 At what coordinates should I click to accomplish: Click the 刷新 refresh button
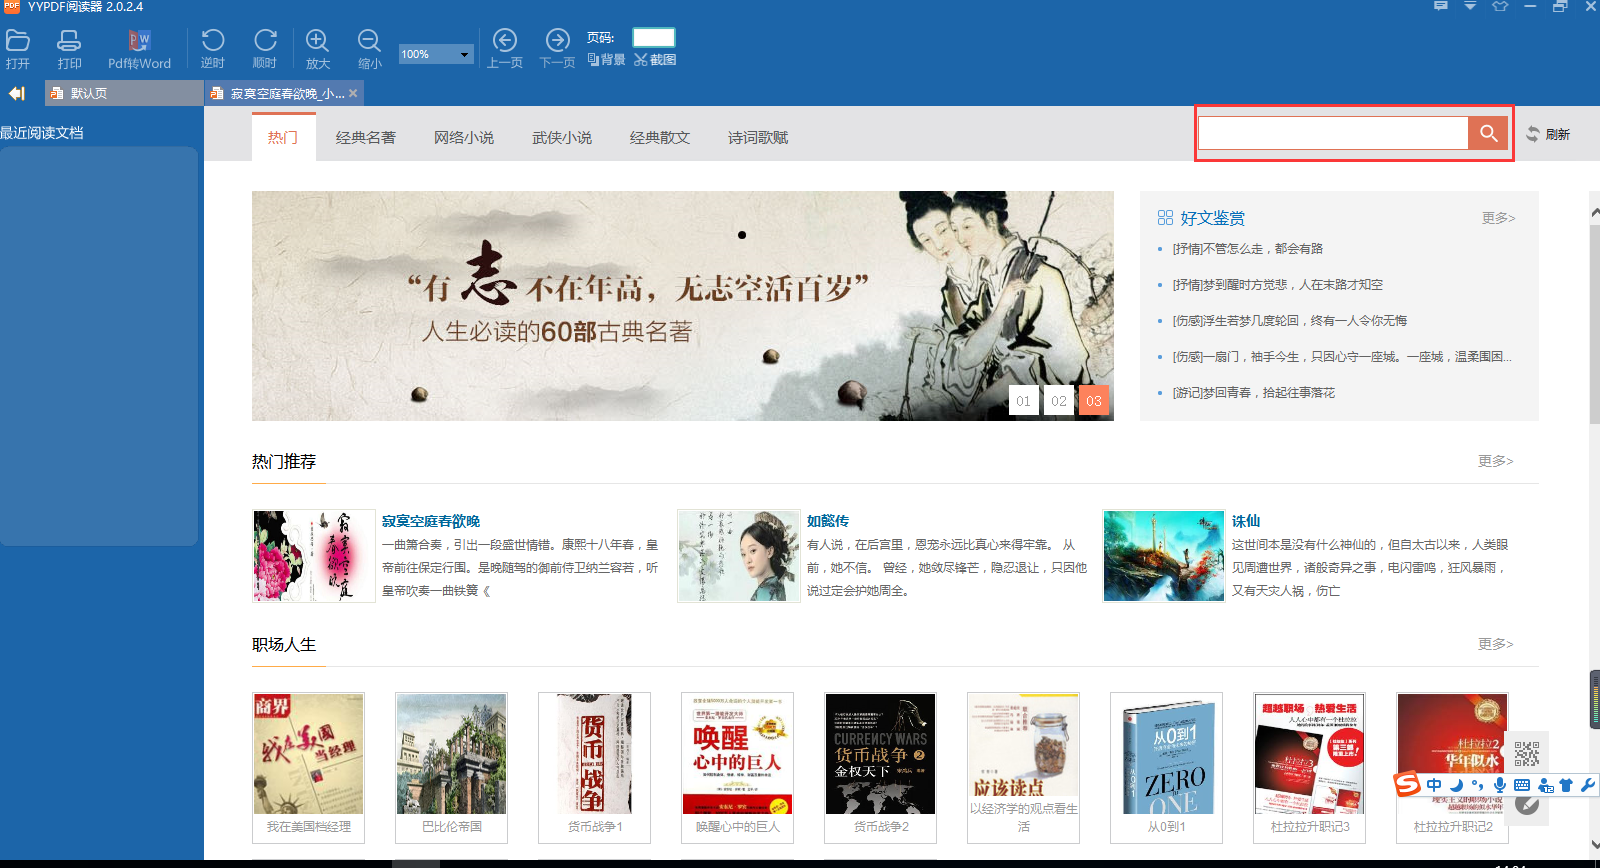(x=1548, y=134)
